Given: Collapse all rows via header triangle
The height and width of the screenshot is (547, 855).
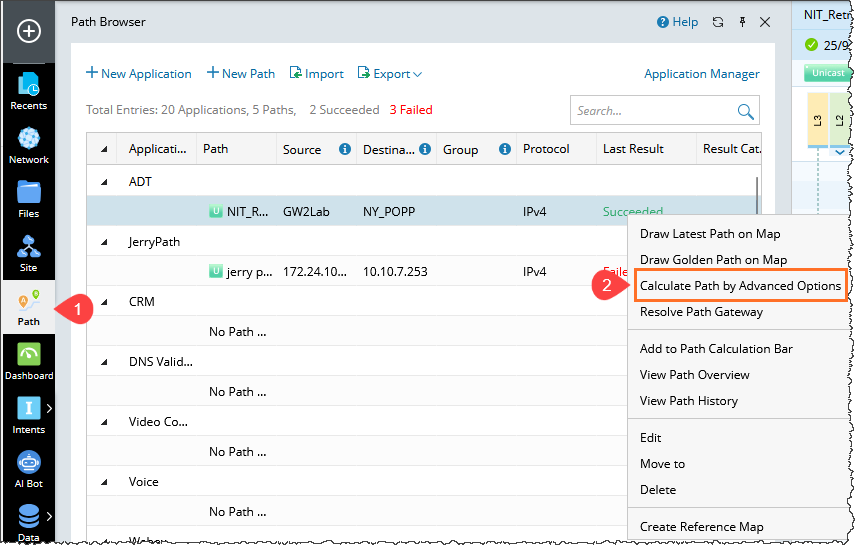Looking at the screenshot, I should (x=104, y=149).
